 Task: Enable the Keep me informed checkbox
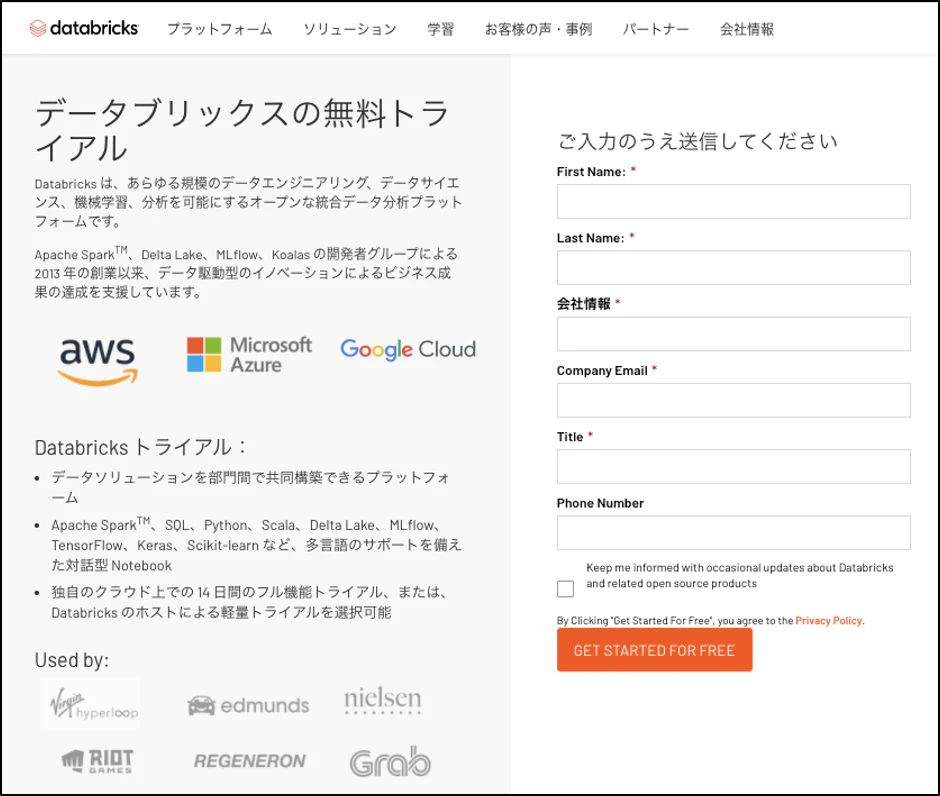[x=565, y=589]
